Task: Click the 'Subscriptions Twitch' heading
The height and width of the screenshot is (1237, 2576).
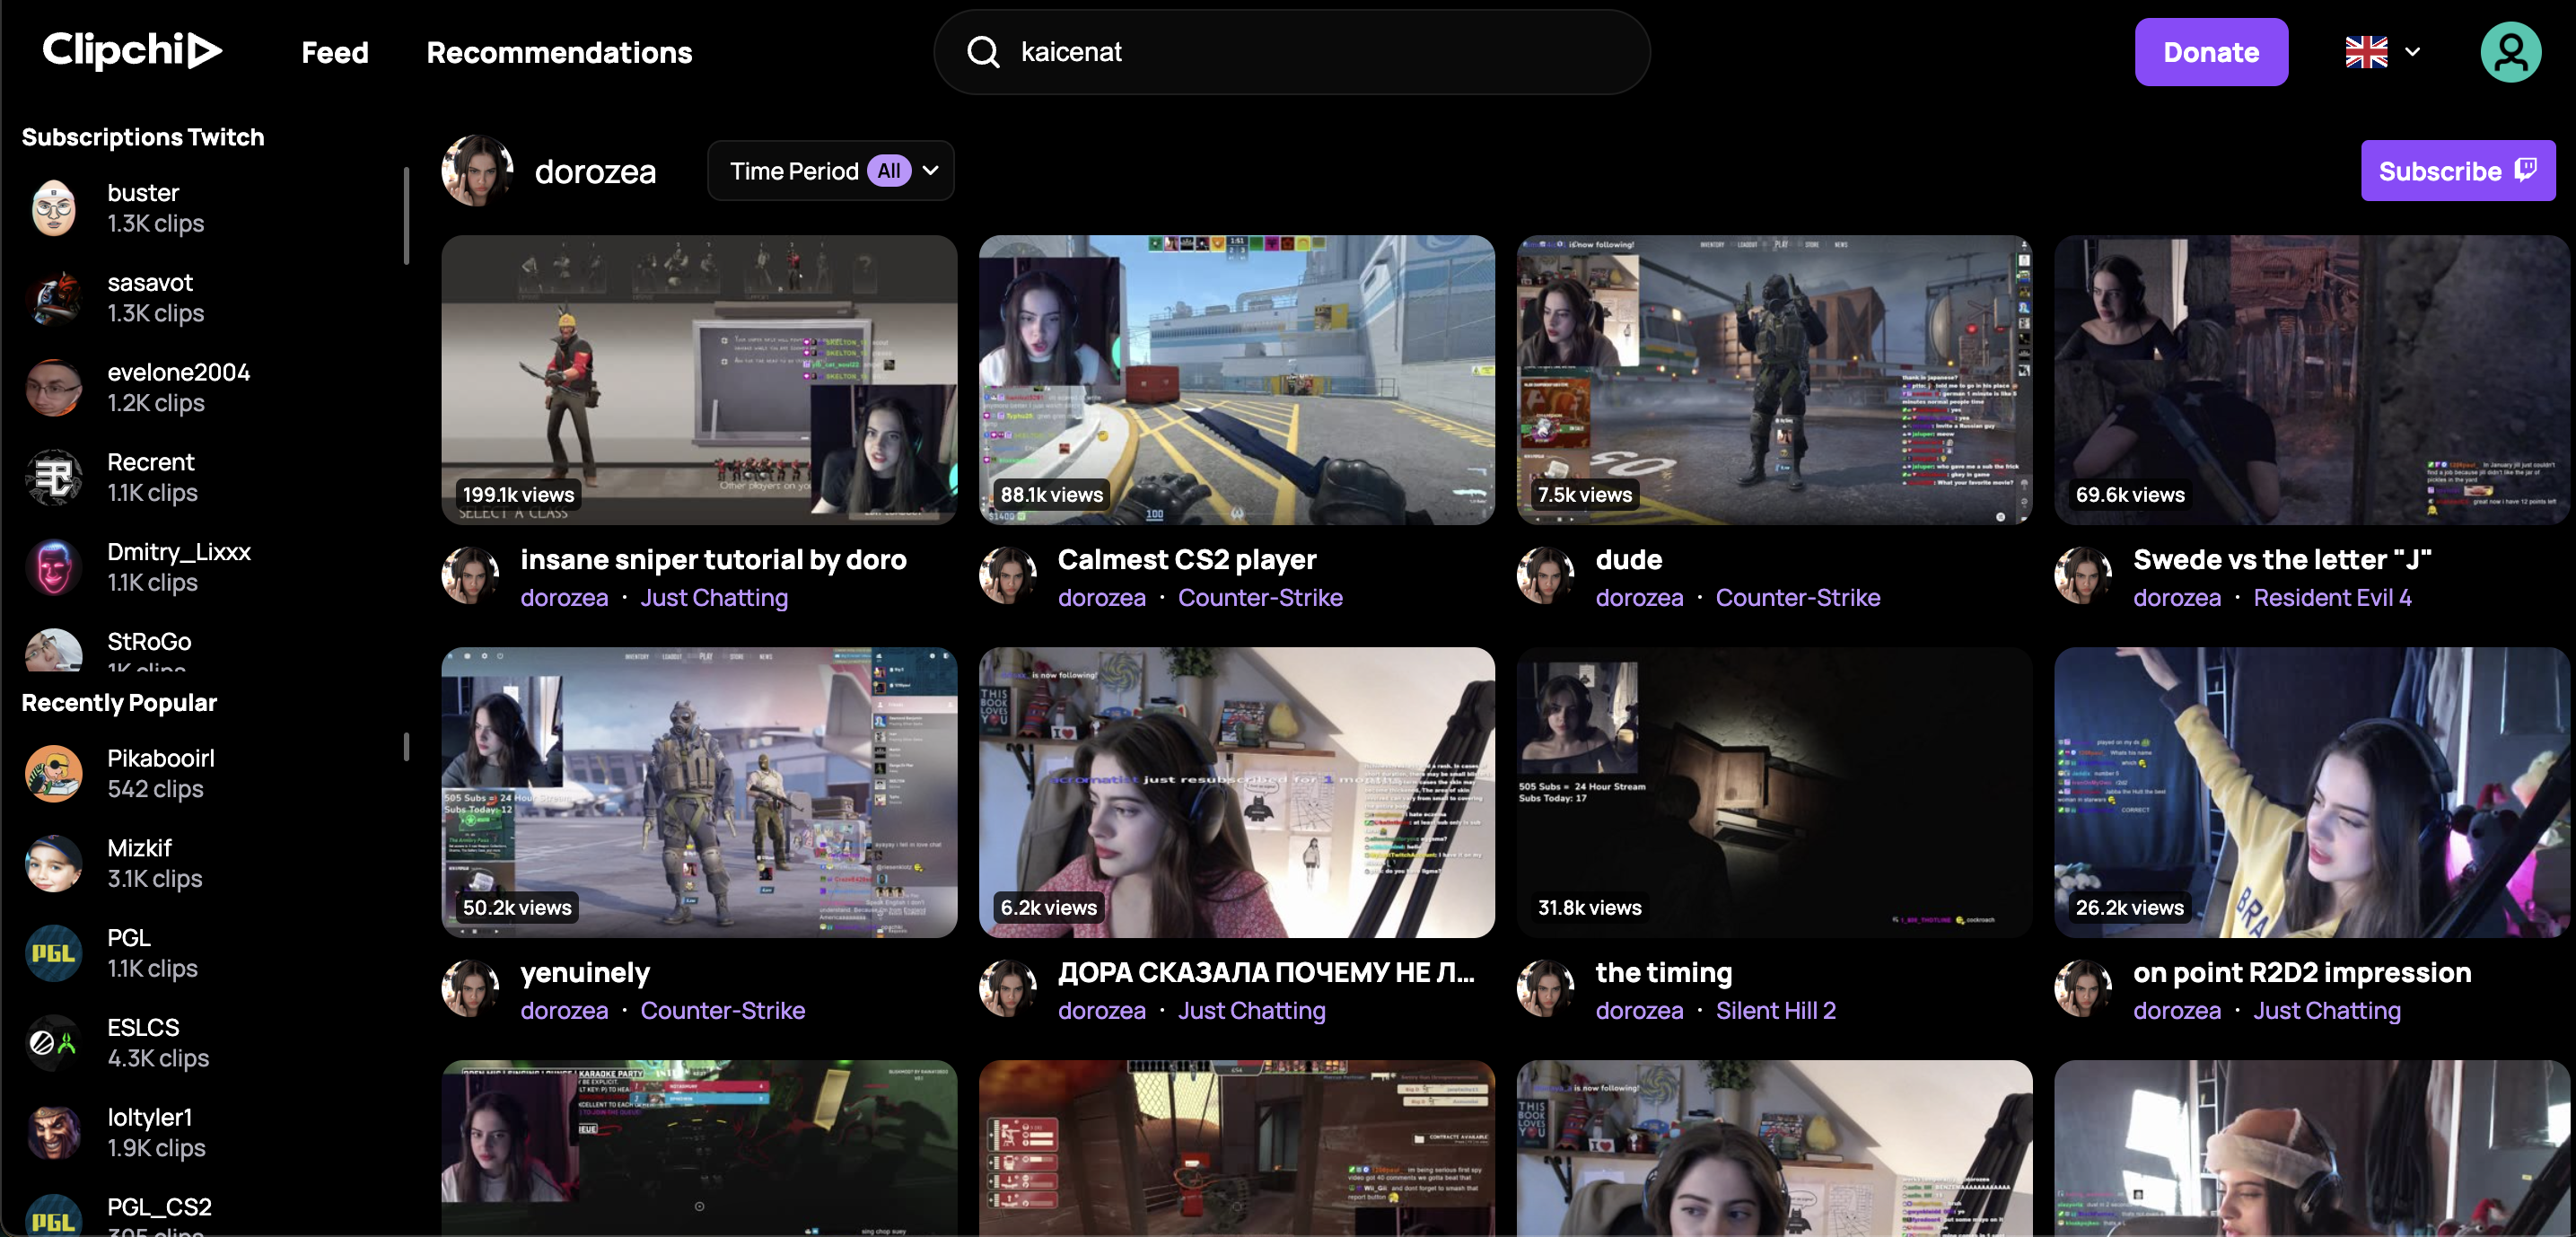Action: point(143,137)
